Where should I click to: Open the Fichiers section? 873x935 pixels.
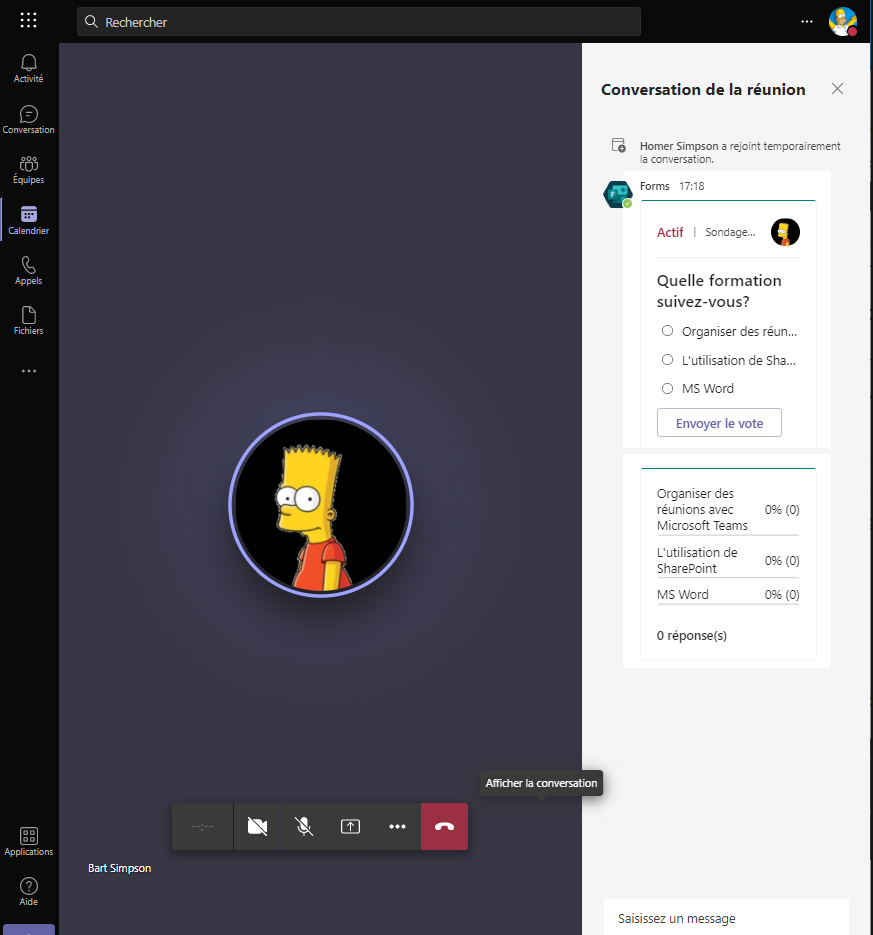point(29,321)
